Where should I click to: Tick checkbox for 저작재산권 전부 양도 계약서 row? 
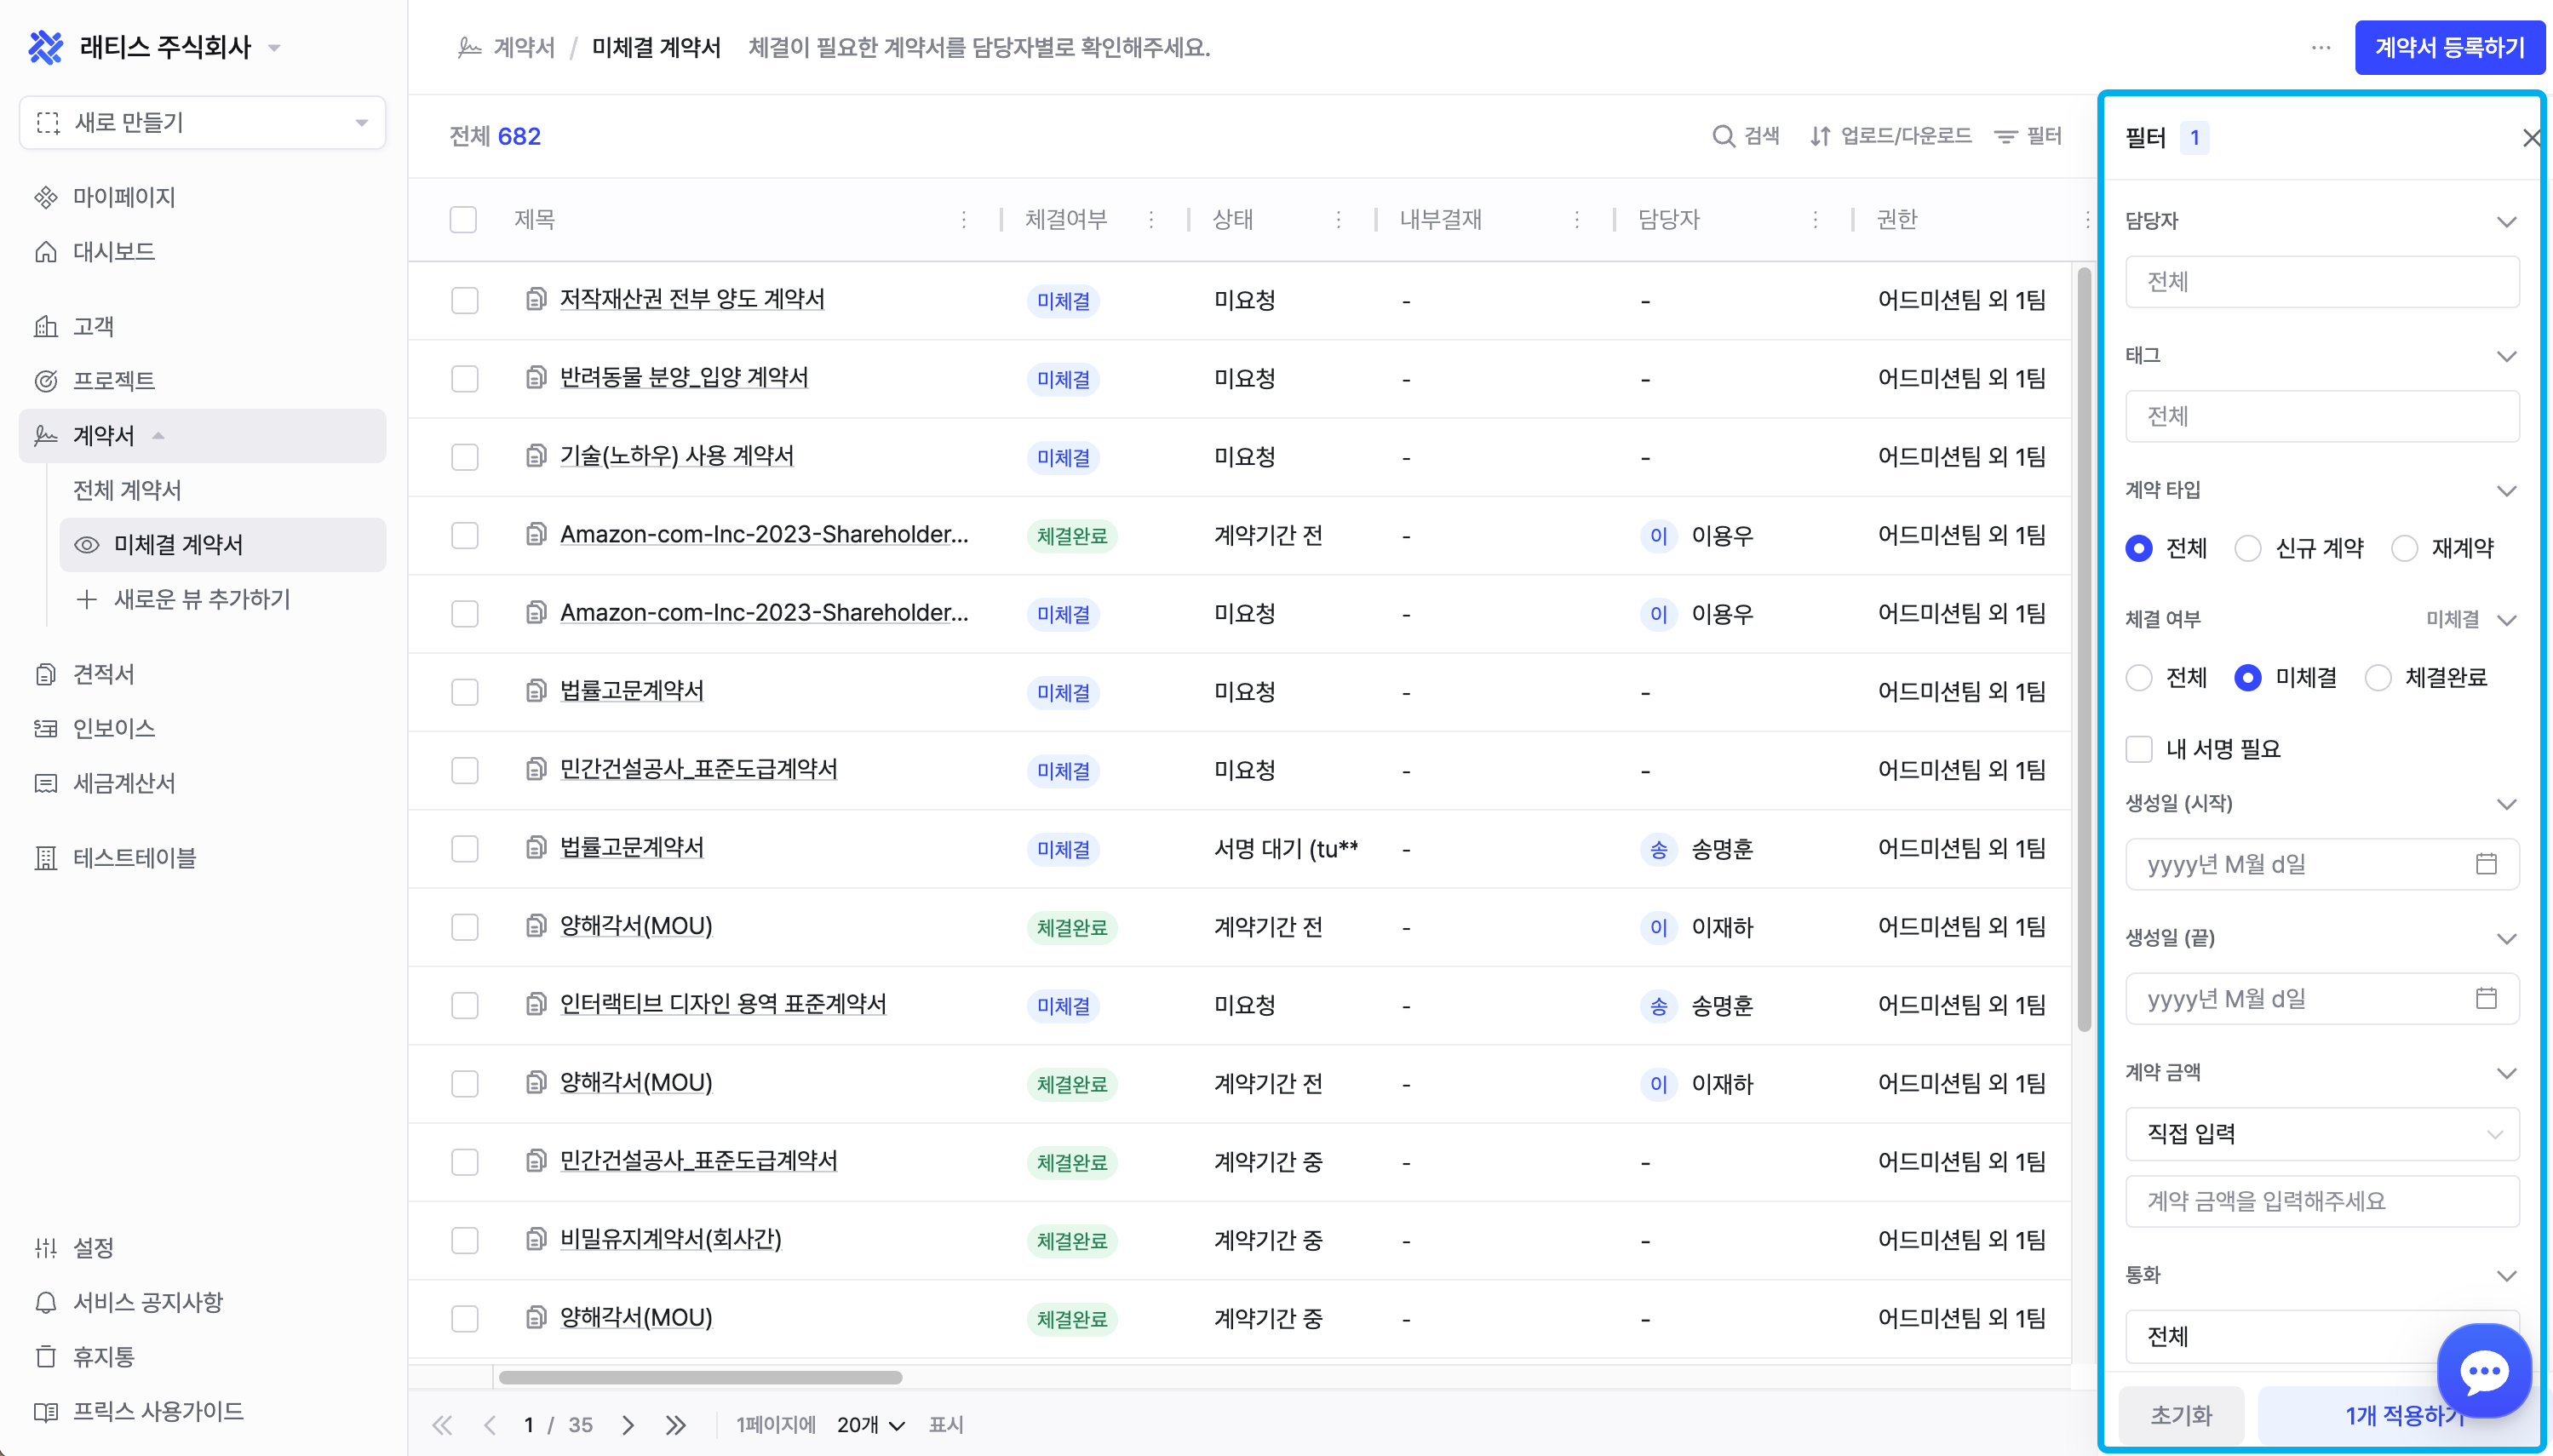[x=464, y=300]
